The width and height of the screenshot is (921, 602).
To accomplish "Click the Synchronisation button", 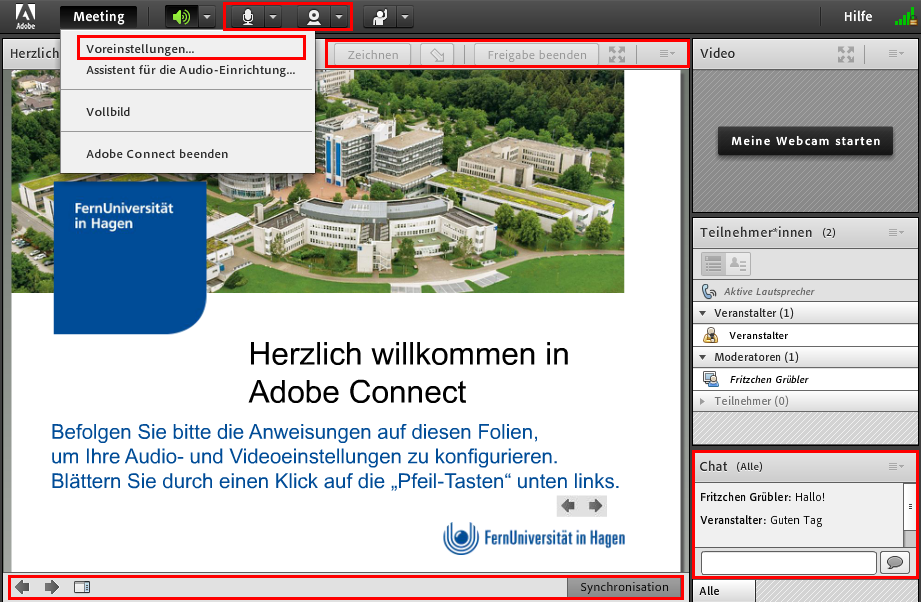I will 624,587.
